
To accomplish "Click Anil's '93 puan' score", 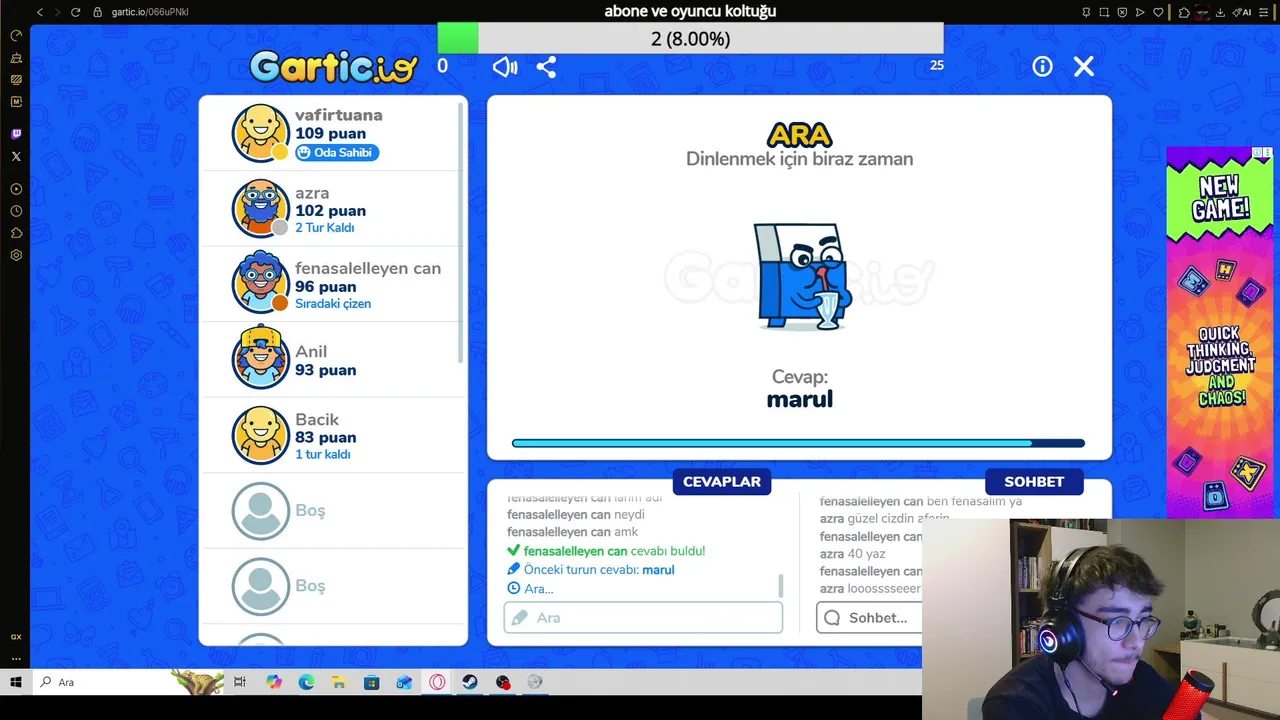I will (x=325, y=370).
